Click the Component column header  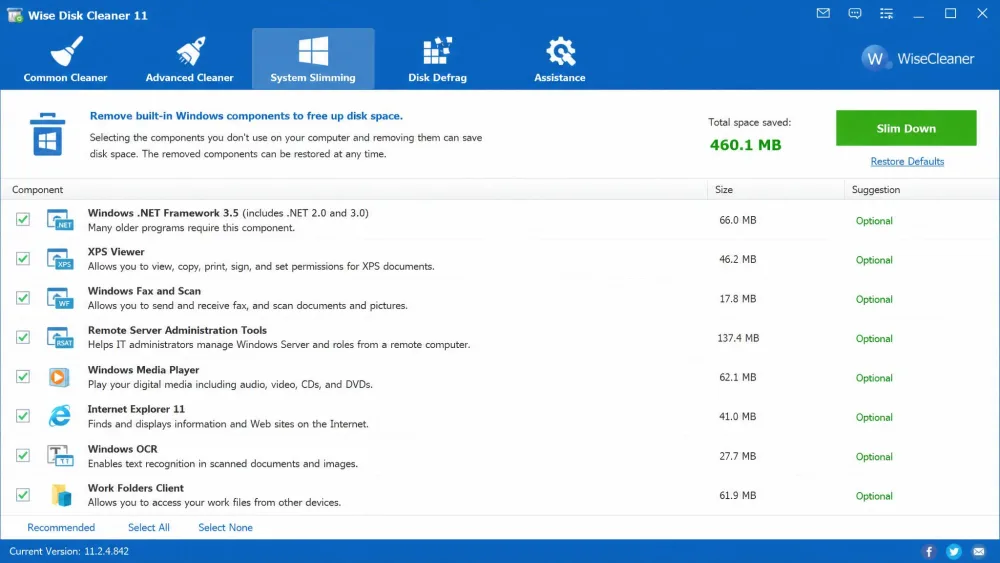354,189
